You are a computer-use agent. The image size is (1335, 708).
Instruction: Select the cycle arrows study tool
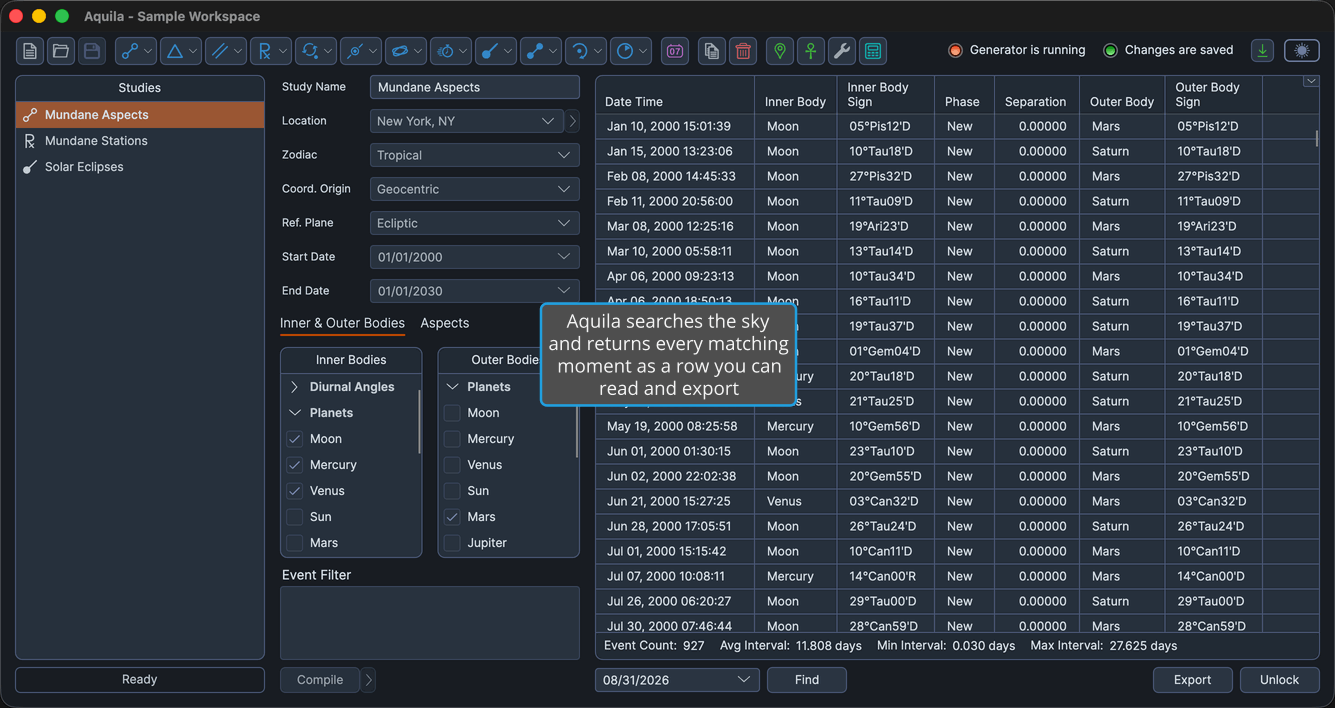click(309, 51)
